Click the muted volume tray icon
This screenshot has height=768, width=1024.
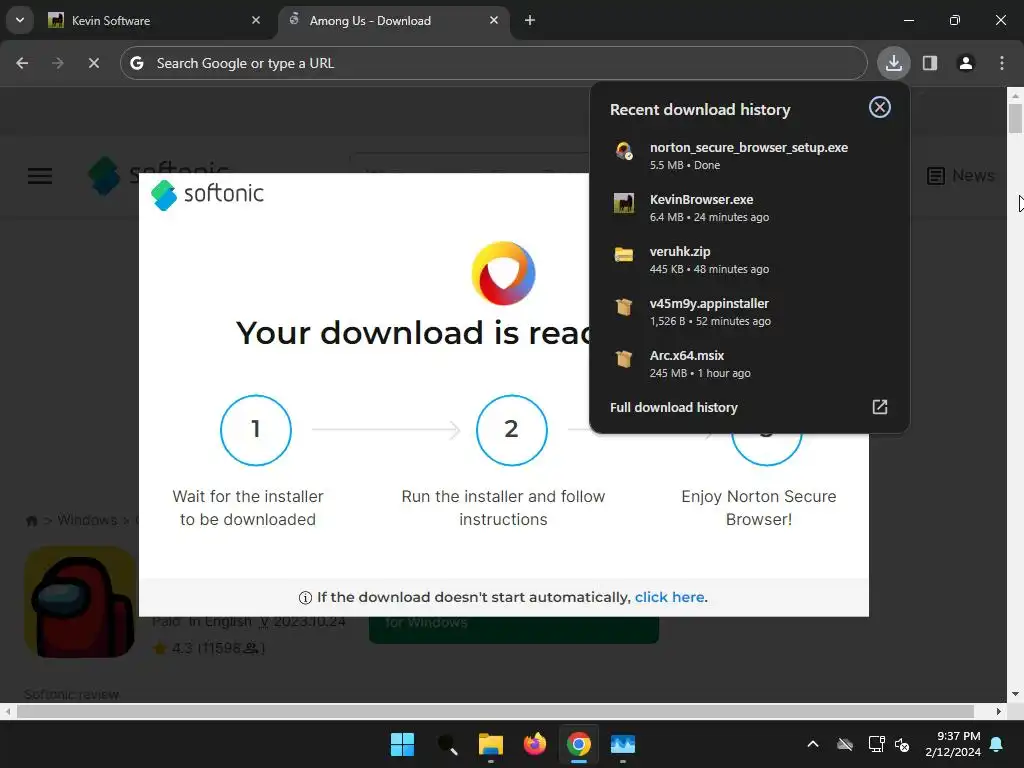(x=903, y=744)
